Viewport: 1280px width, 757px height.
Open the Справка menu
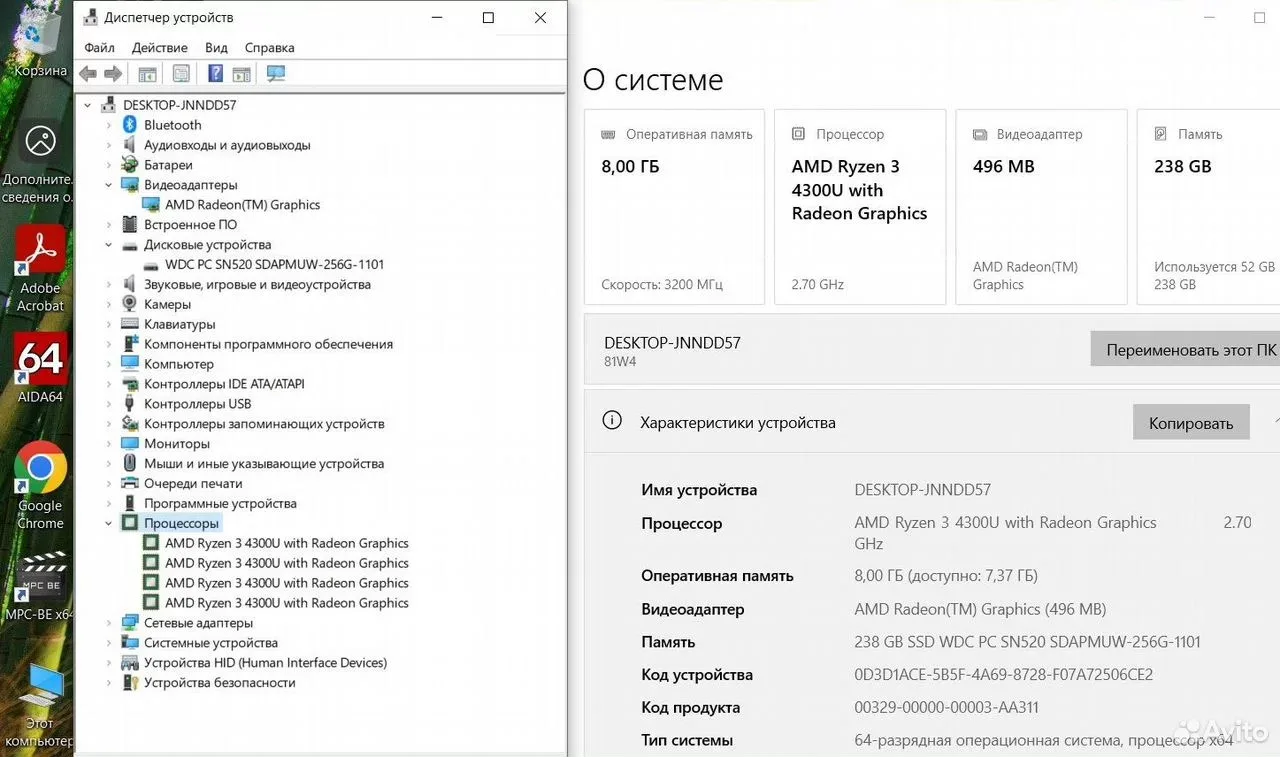click(x=270, y=47)
